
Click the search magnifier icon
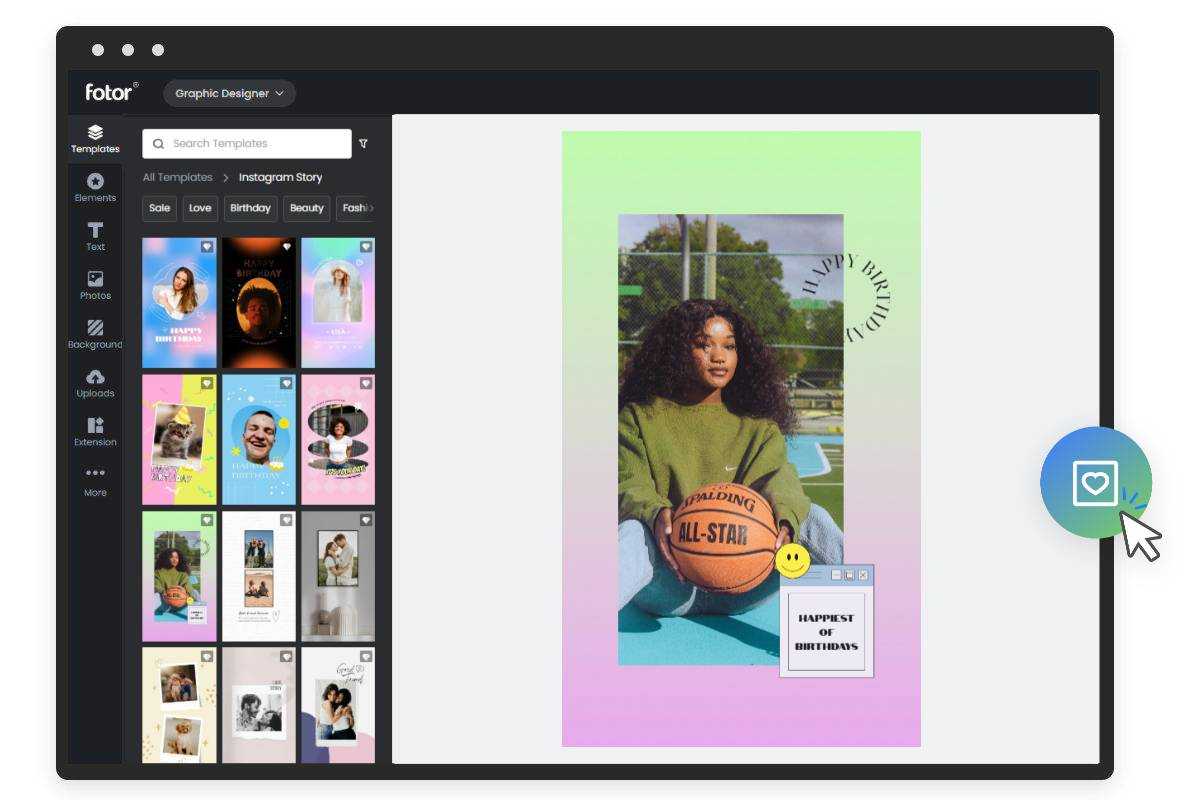159,143
